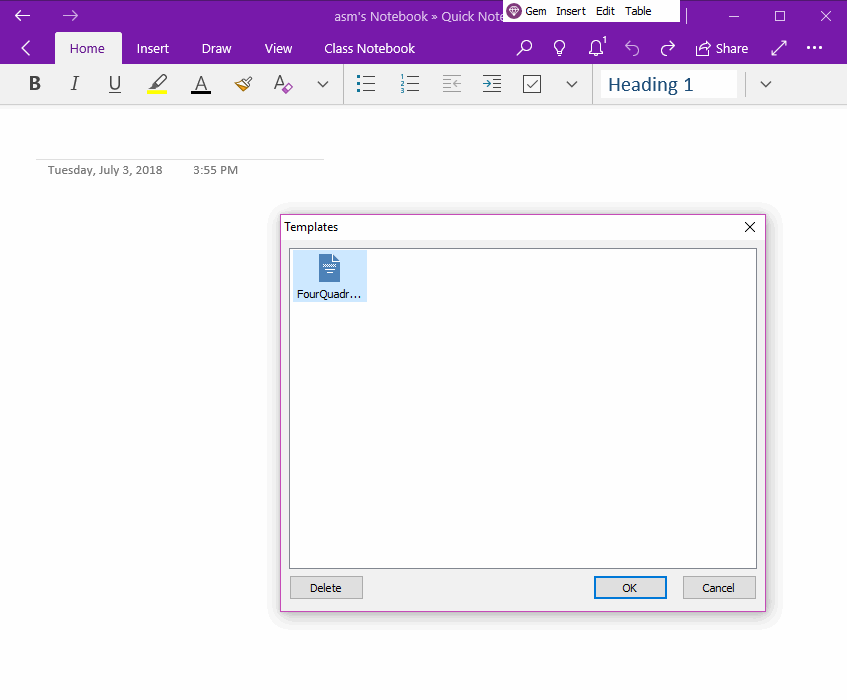
Task: Cancel the Templates dialog
Action: [x=719, y=588]
